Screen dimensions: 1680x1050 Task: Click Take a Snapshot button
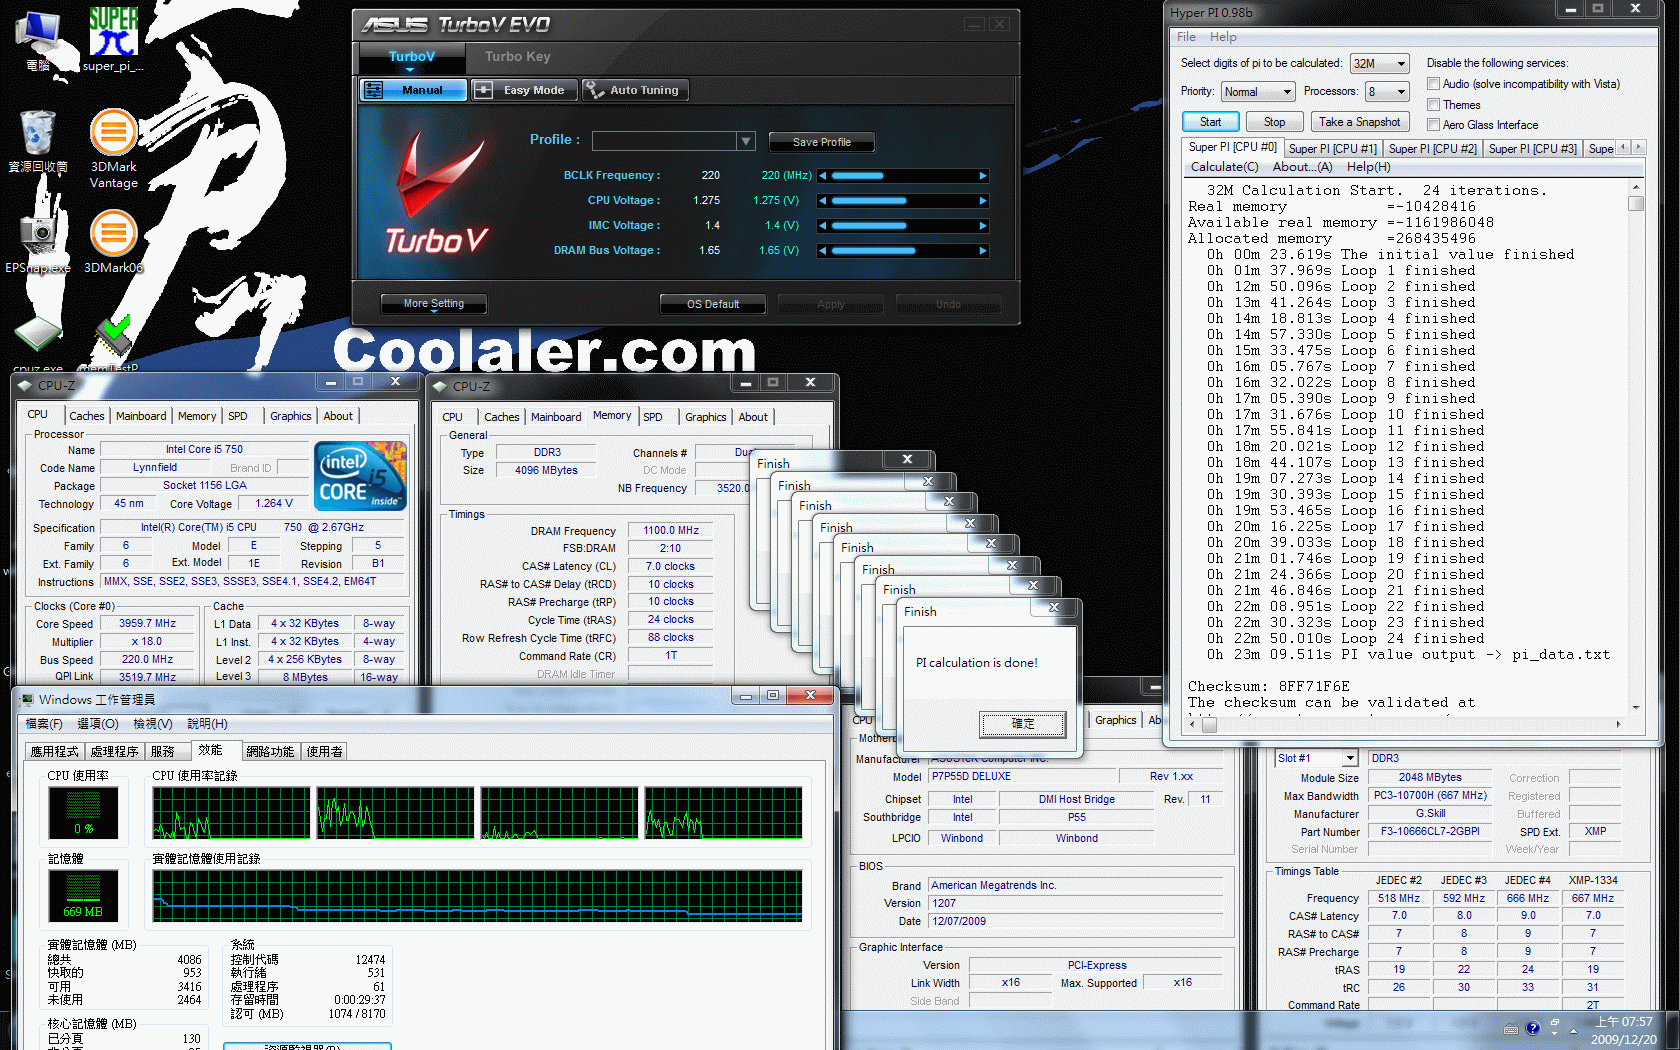click(x=1359, y=122)
